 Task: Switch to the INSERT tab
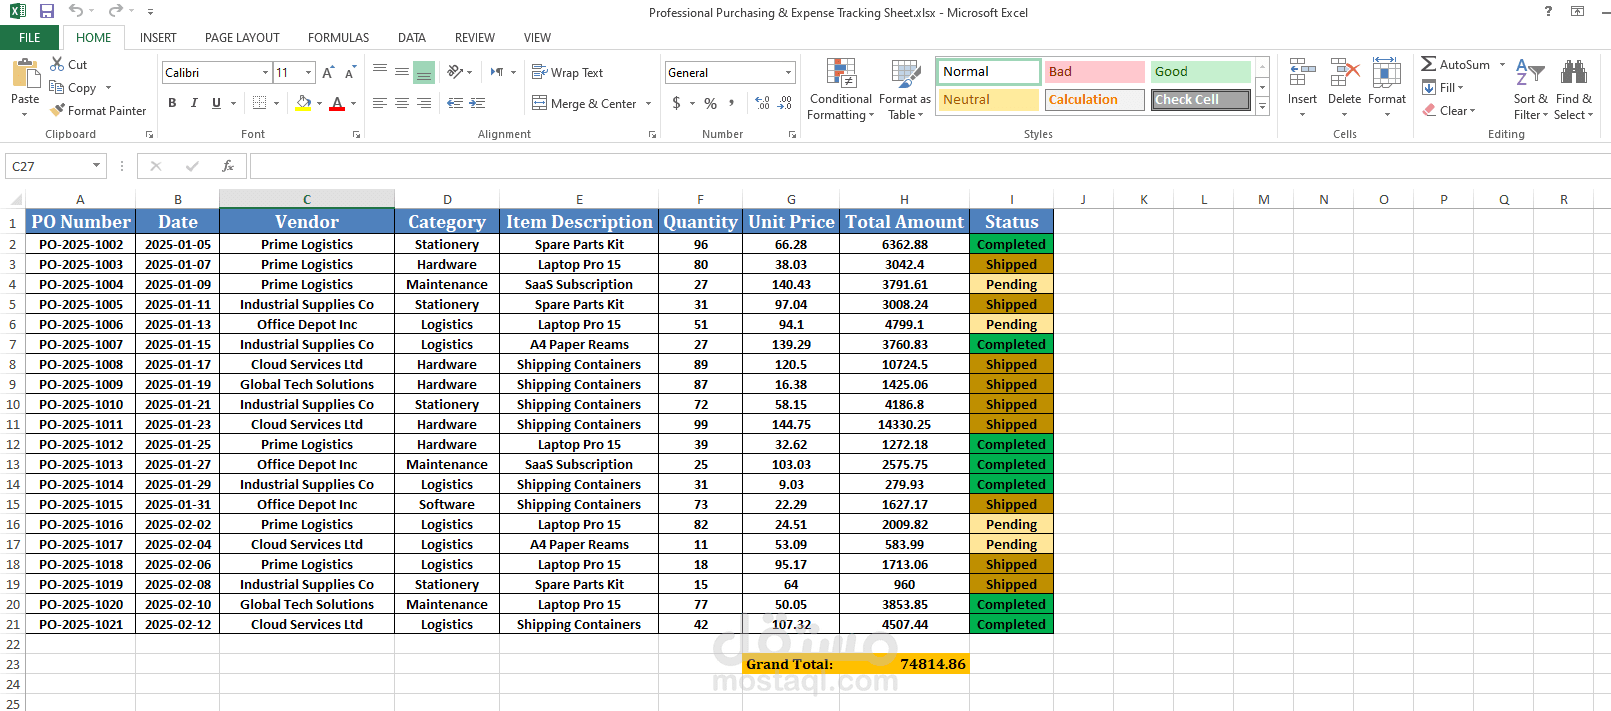pyautogui.click(x=158, y=38)
